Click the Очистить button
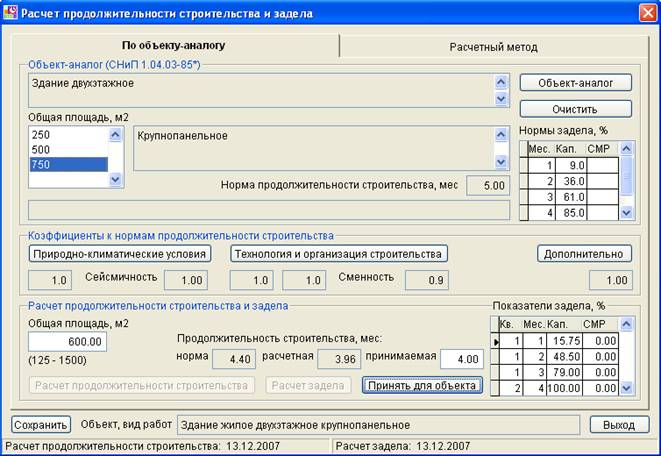 [575, 108]
